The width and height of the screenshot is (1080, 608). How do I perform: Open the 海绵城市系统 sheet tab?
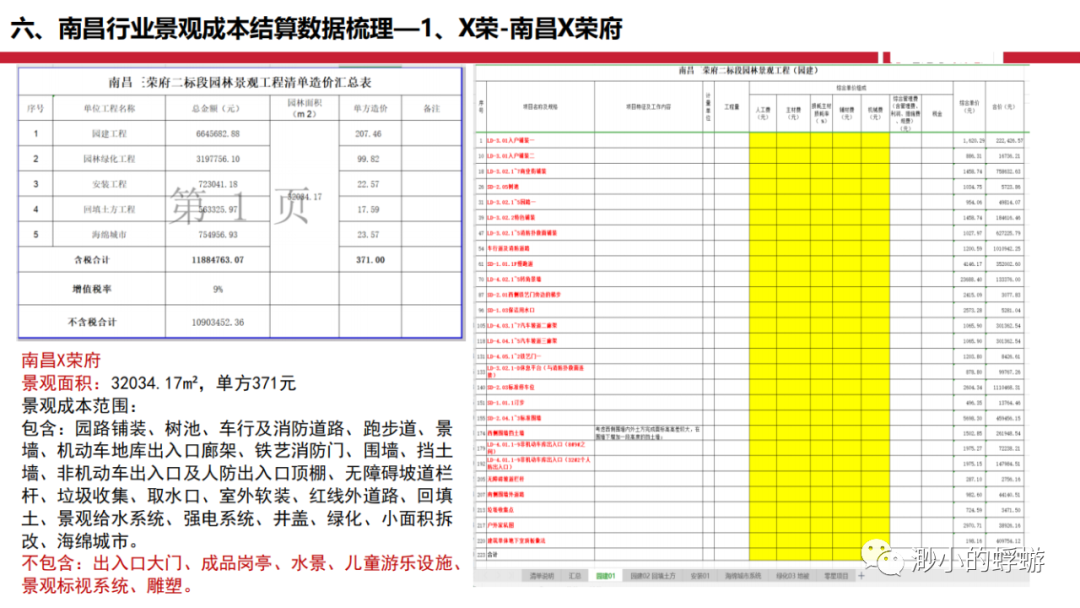742,576
